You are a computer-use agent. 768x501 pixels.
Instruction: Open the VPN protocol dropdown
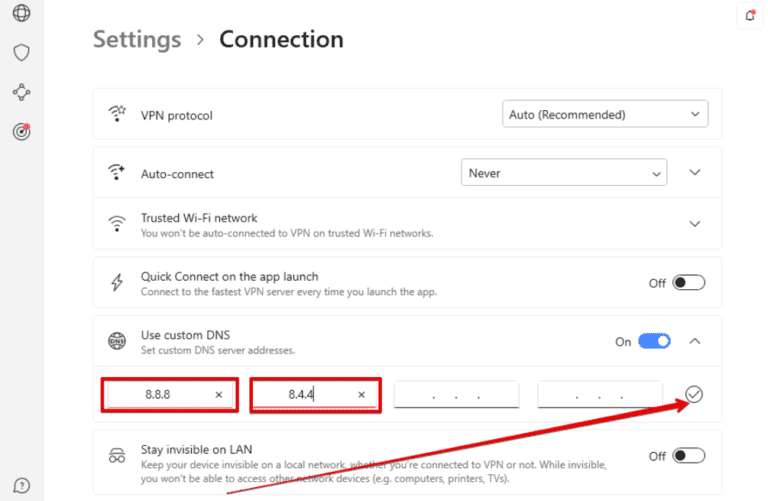tap(604, 114)
